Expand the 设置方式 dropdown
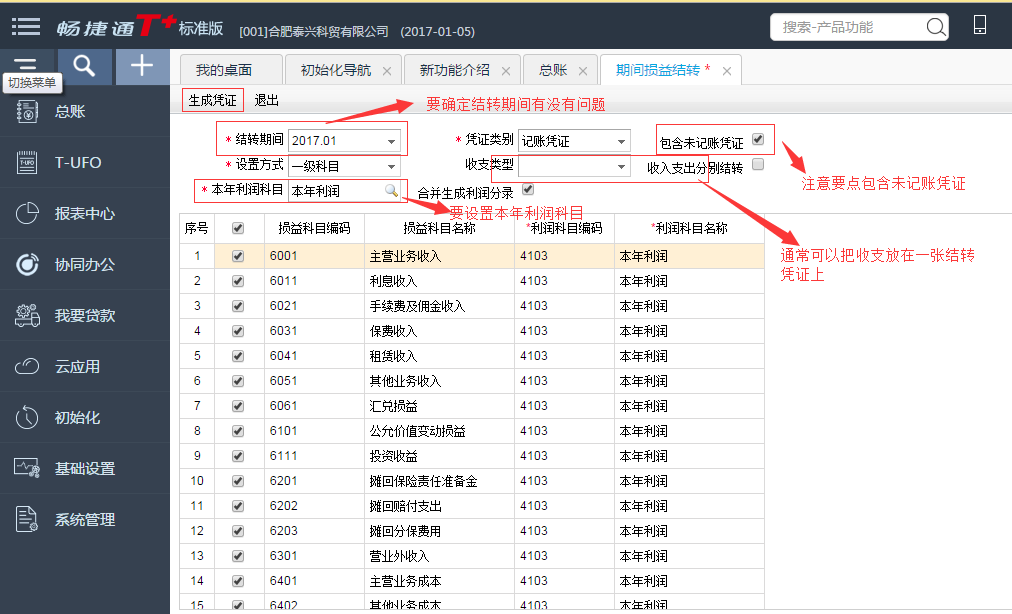Viewport: 1012px width, 614px height. point(391,167)
